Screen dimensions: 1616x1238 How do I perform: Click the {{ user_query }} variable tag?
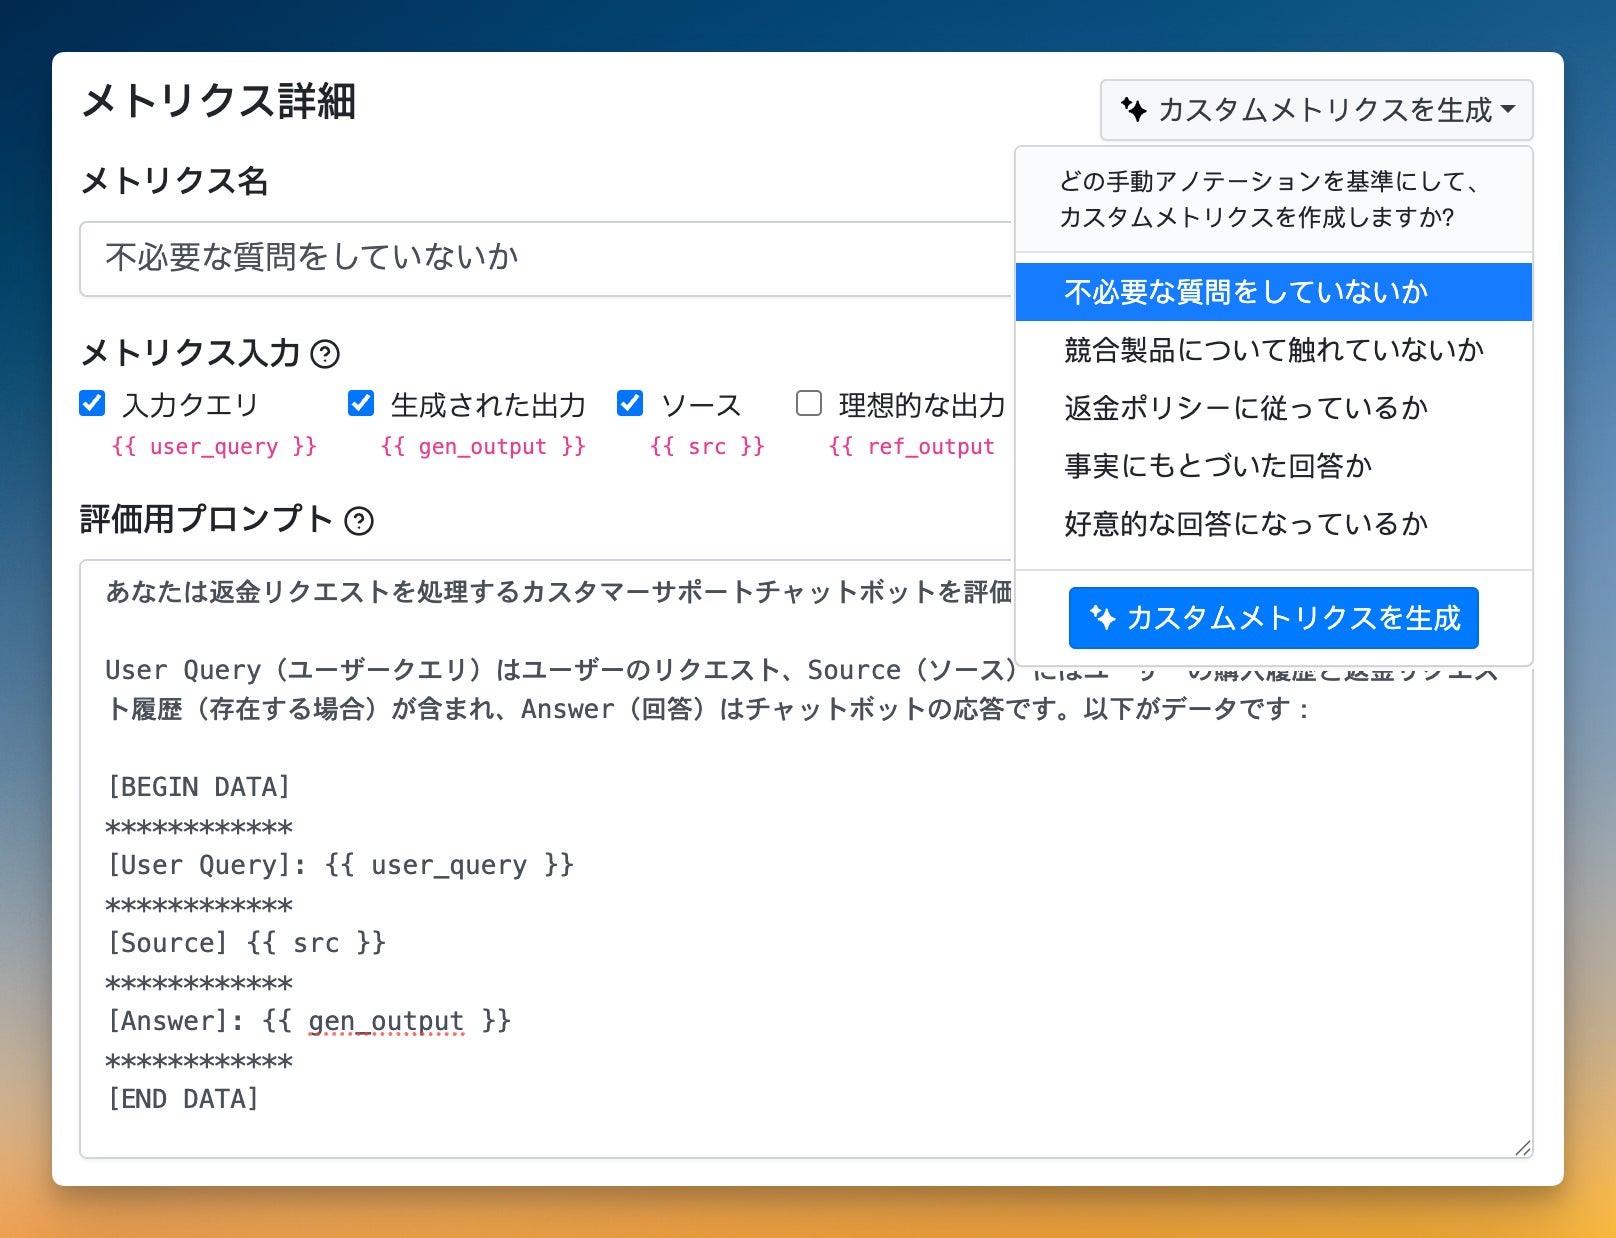[x=214, y=446]
